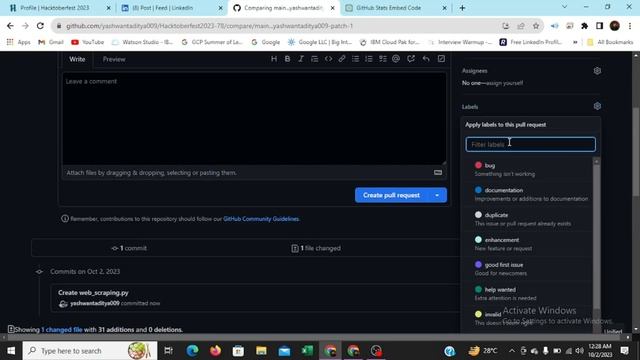Open Chrome menu with three dots
This screenshot has width=640, height=360.
coord(630,26)
